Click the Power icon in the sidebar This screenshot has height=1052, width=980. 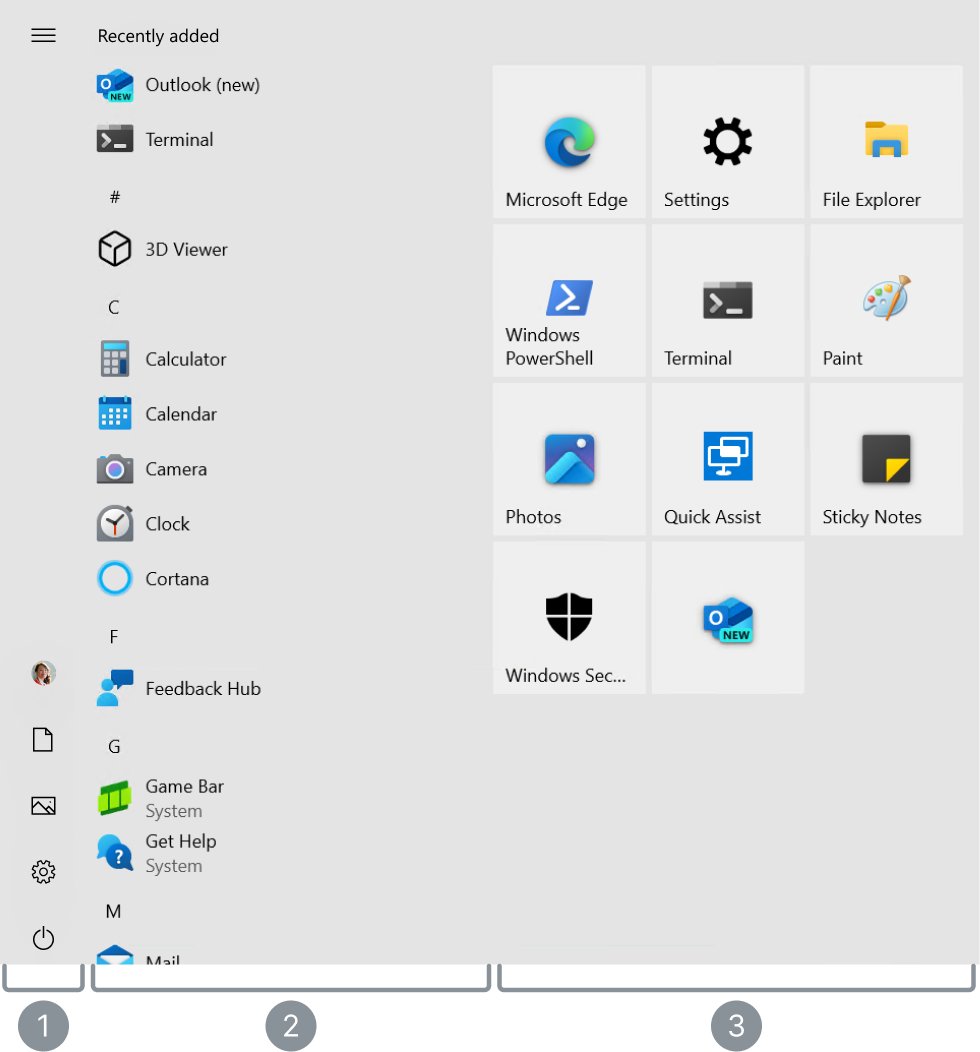[44, 938]
